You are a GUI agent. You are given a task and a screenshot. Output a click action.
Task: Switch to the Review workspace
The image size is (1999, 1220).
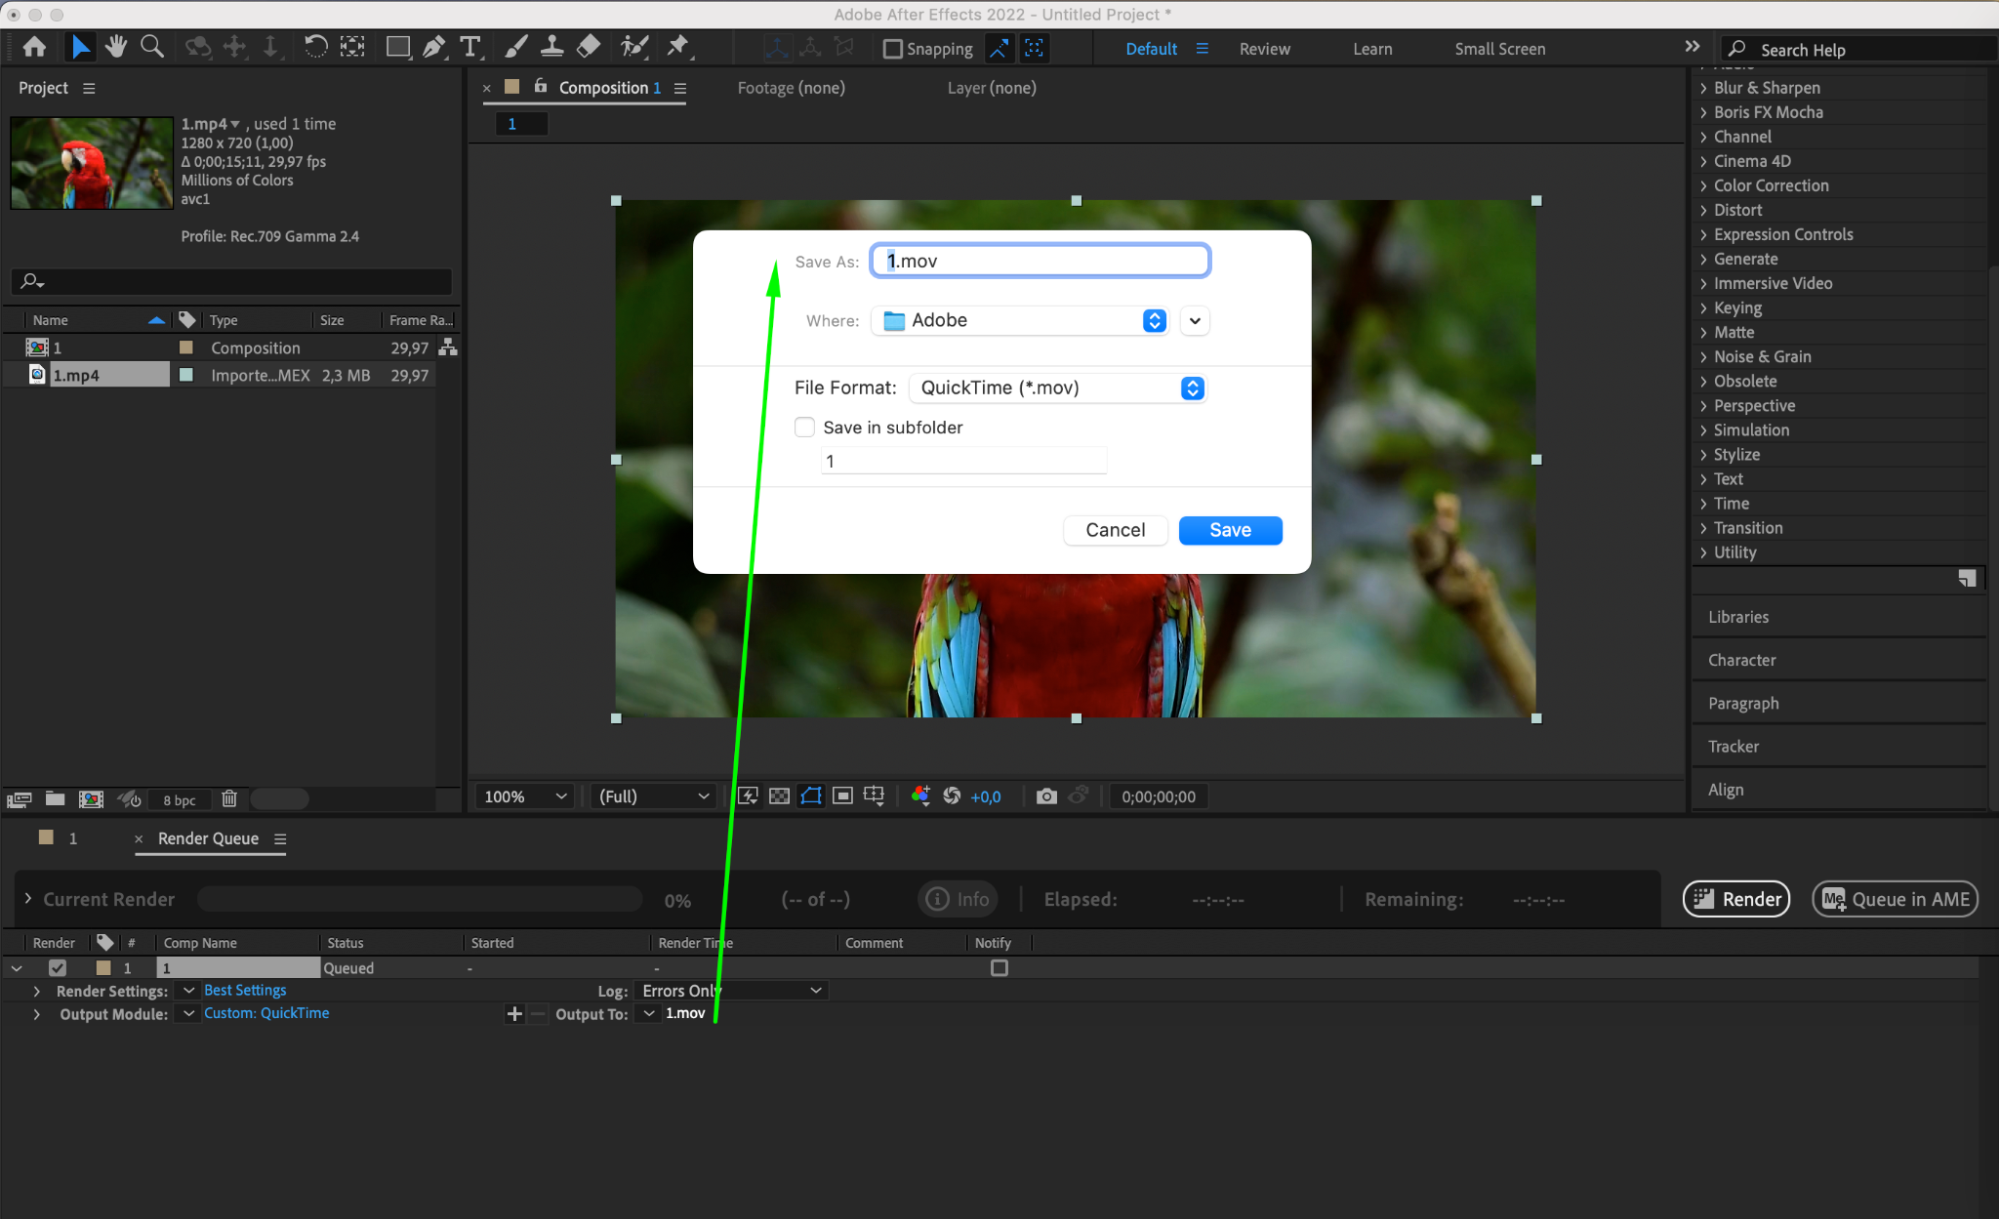pyautogui.click(x=1264, y=49)
